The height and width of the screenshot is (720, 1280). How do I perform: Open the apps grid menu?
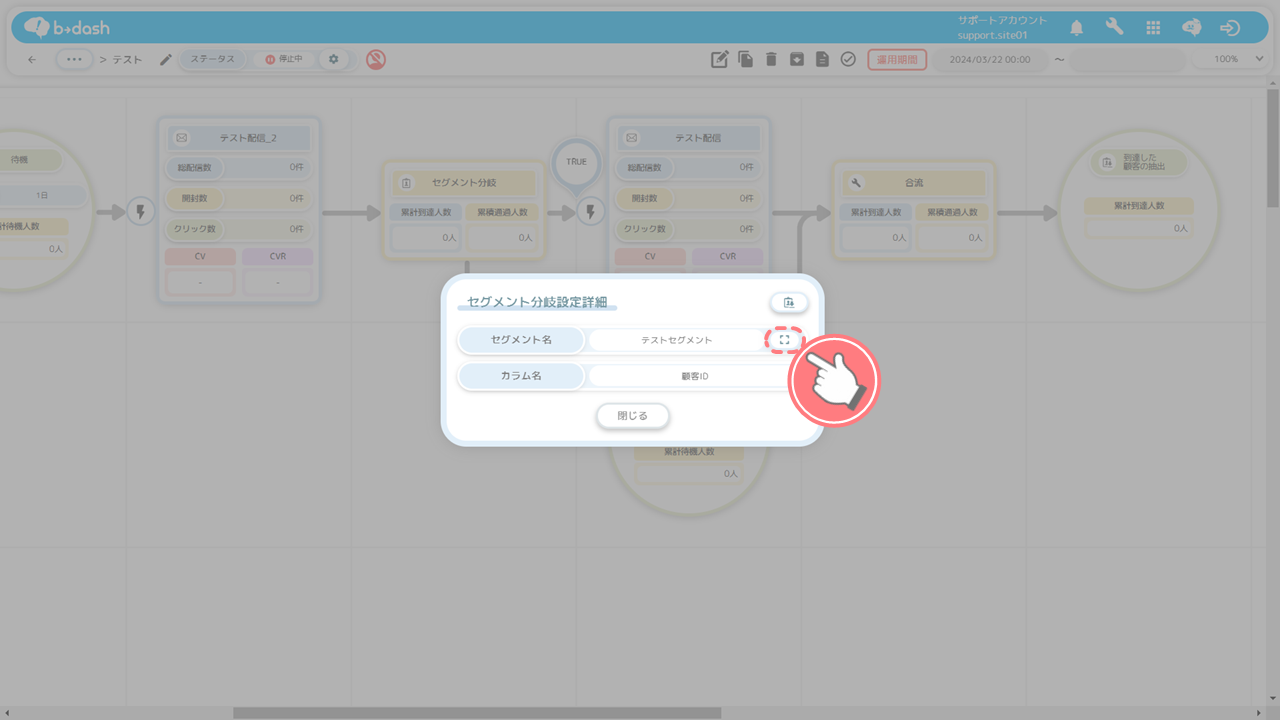(x=1153, y=28)
